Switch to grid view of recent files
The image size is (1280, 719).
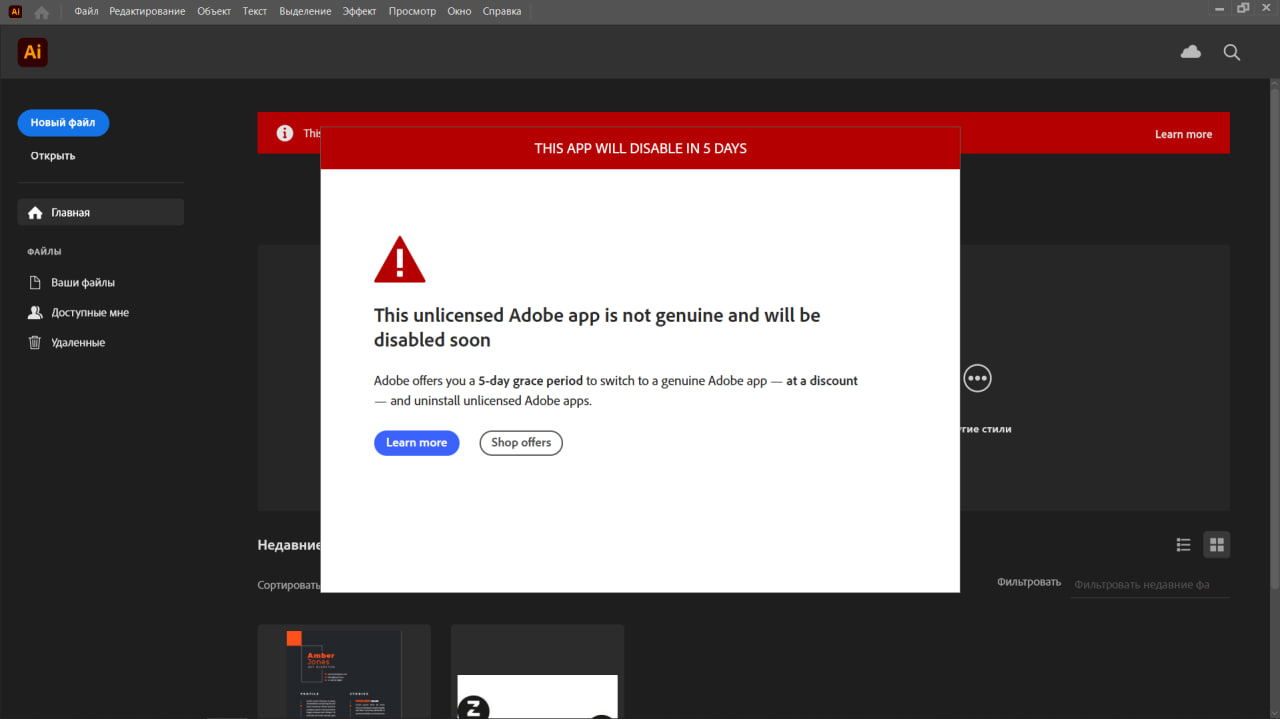[x=1216, y=545]
